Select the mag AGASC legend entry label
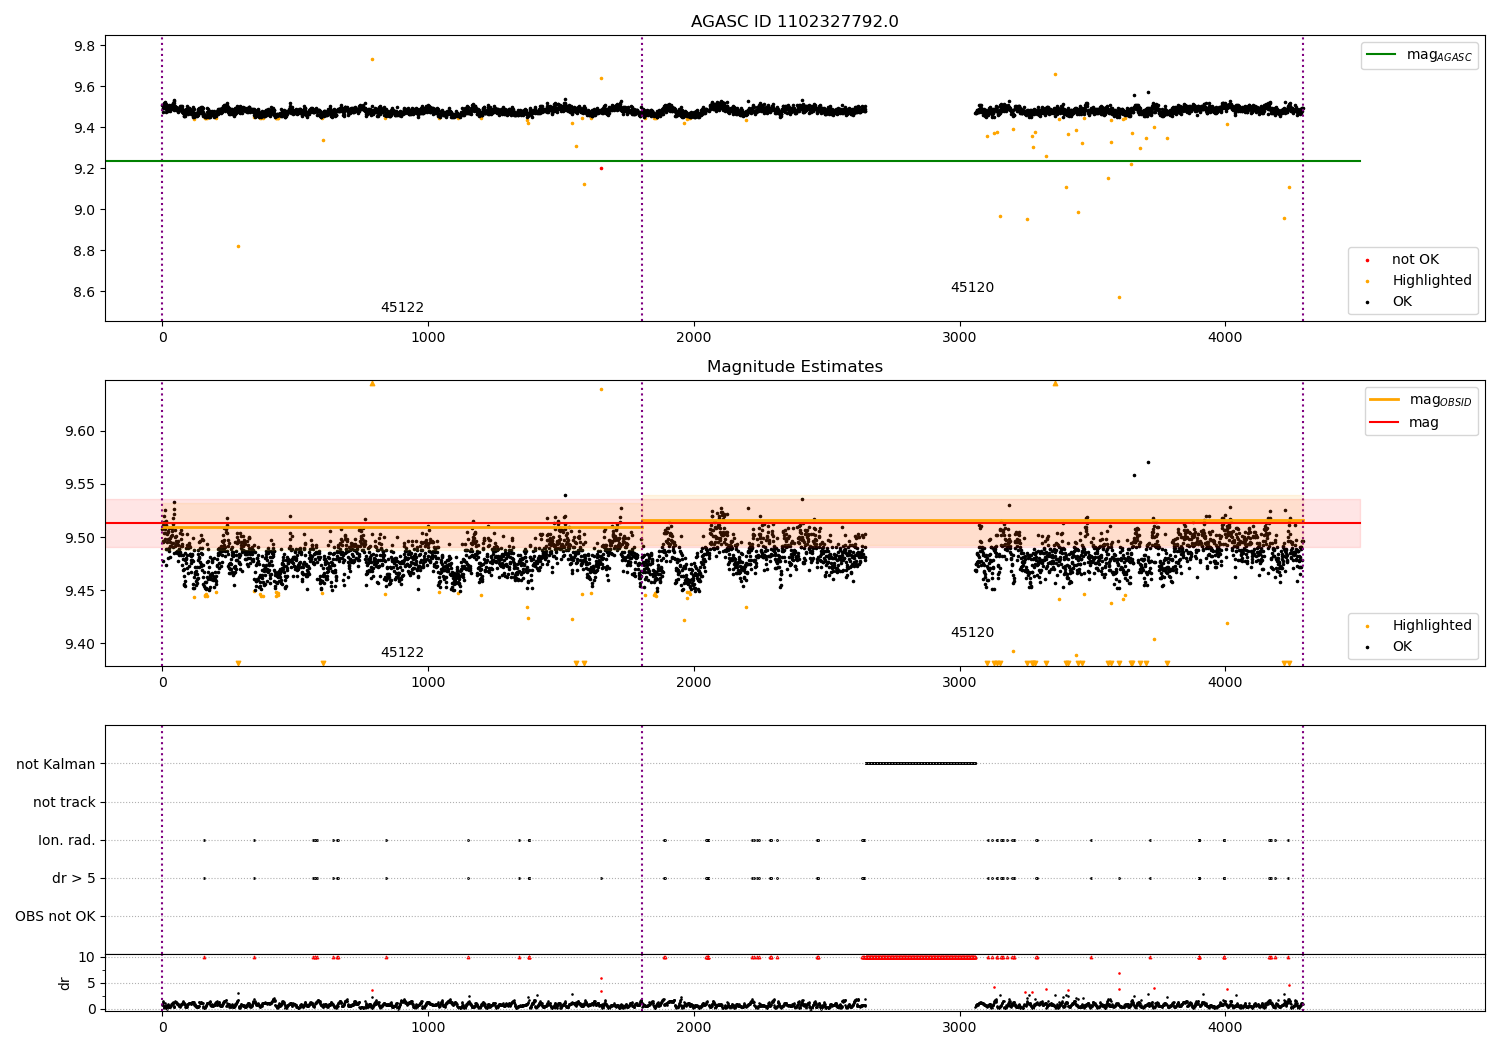Viewport: 1500px width, 1050px height. coord(1439,55)
